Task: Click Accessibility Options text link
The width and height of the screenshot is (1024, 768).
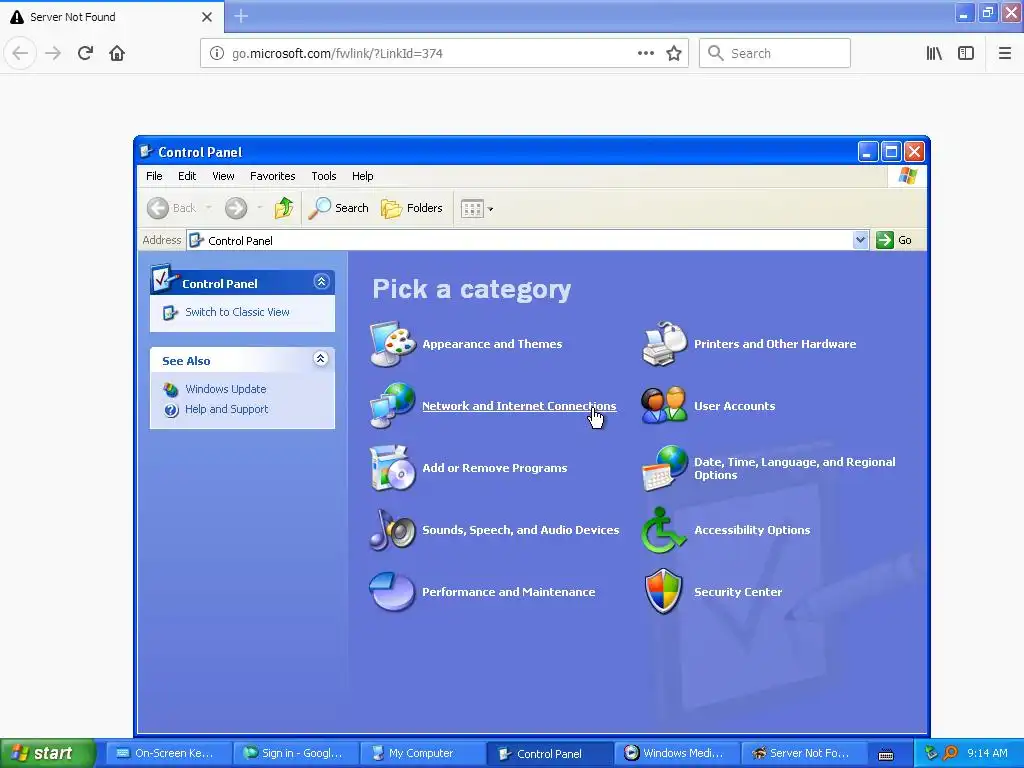Action: coord(752,530)
